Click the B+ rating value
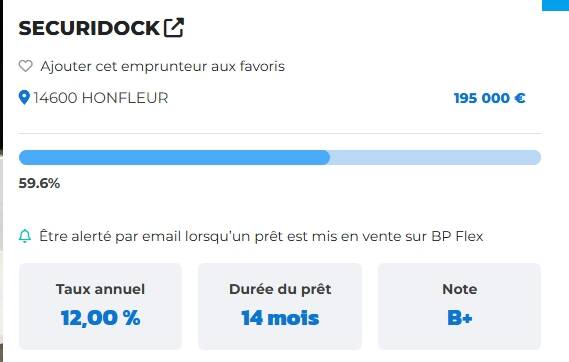The image size is (569, 362). pos(459,318)
